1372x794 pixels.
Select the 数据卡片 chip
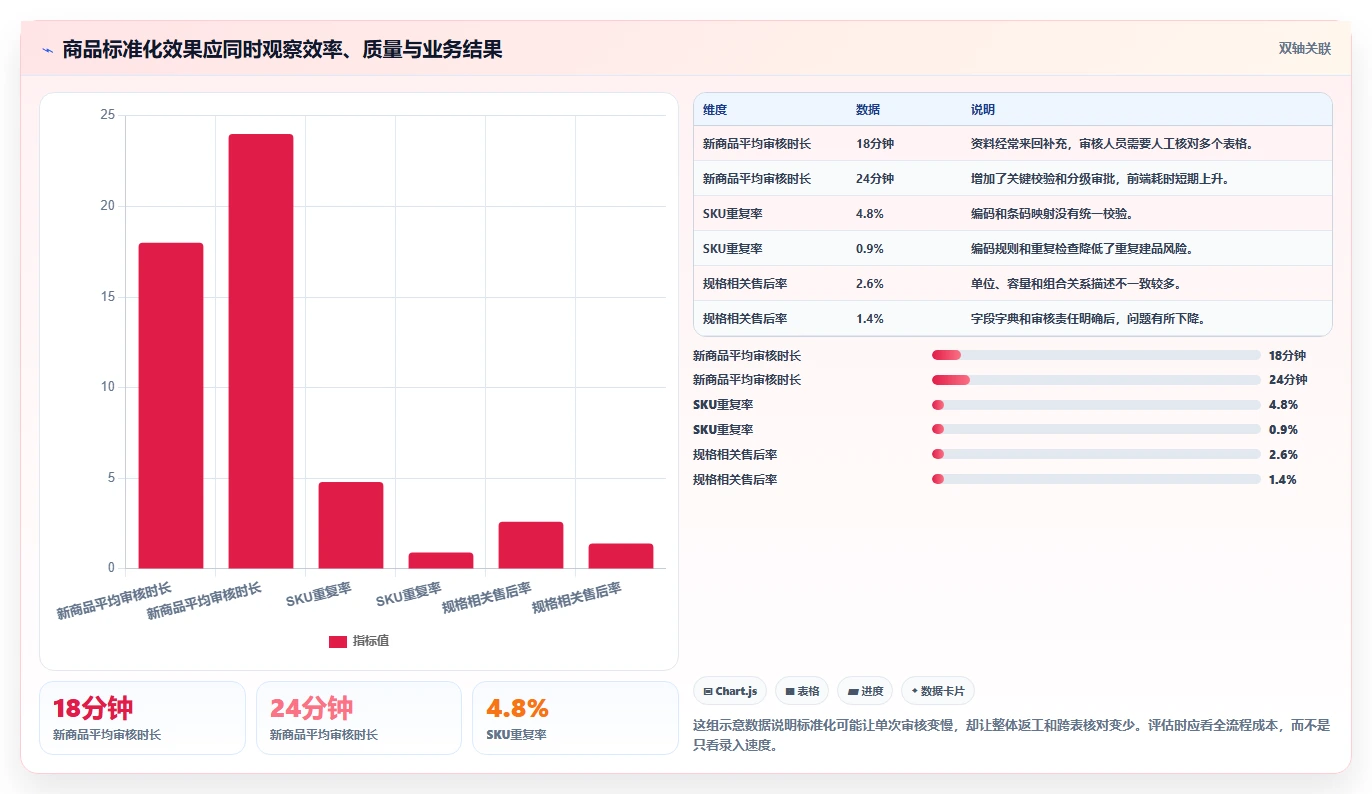pos(938,691)
